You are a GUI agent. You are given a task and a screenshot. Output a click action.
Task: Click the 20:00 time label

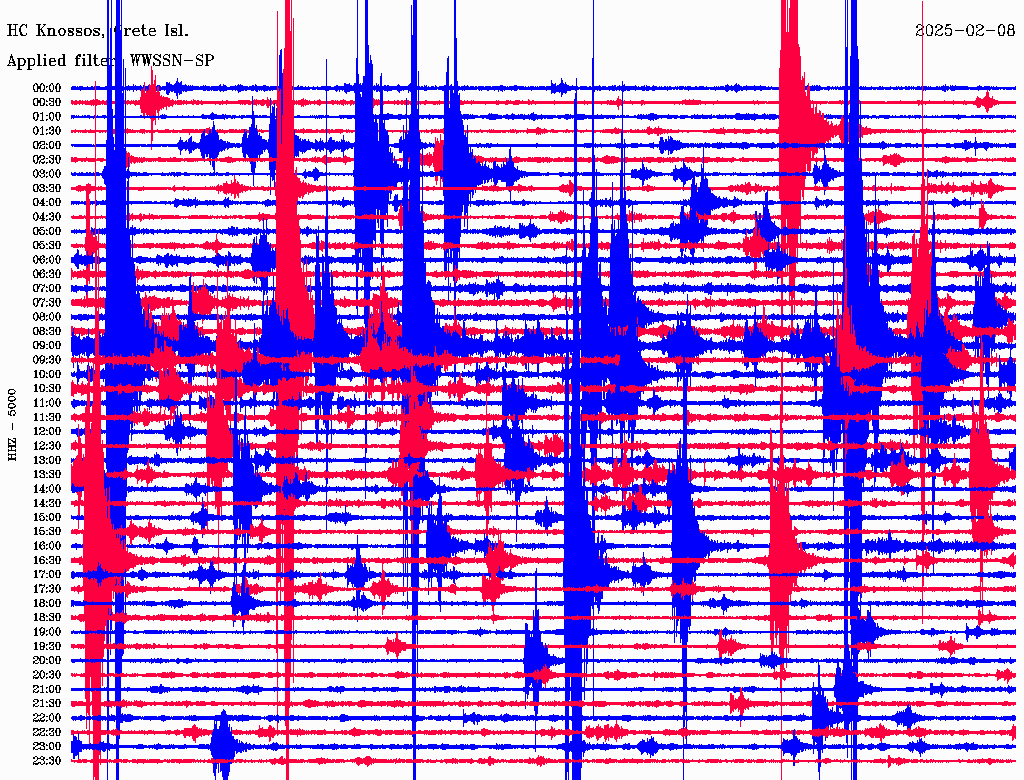47,661
